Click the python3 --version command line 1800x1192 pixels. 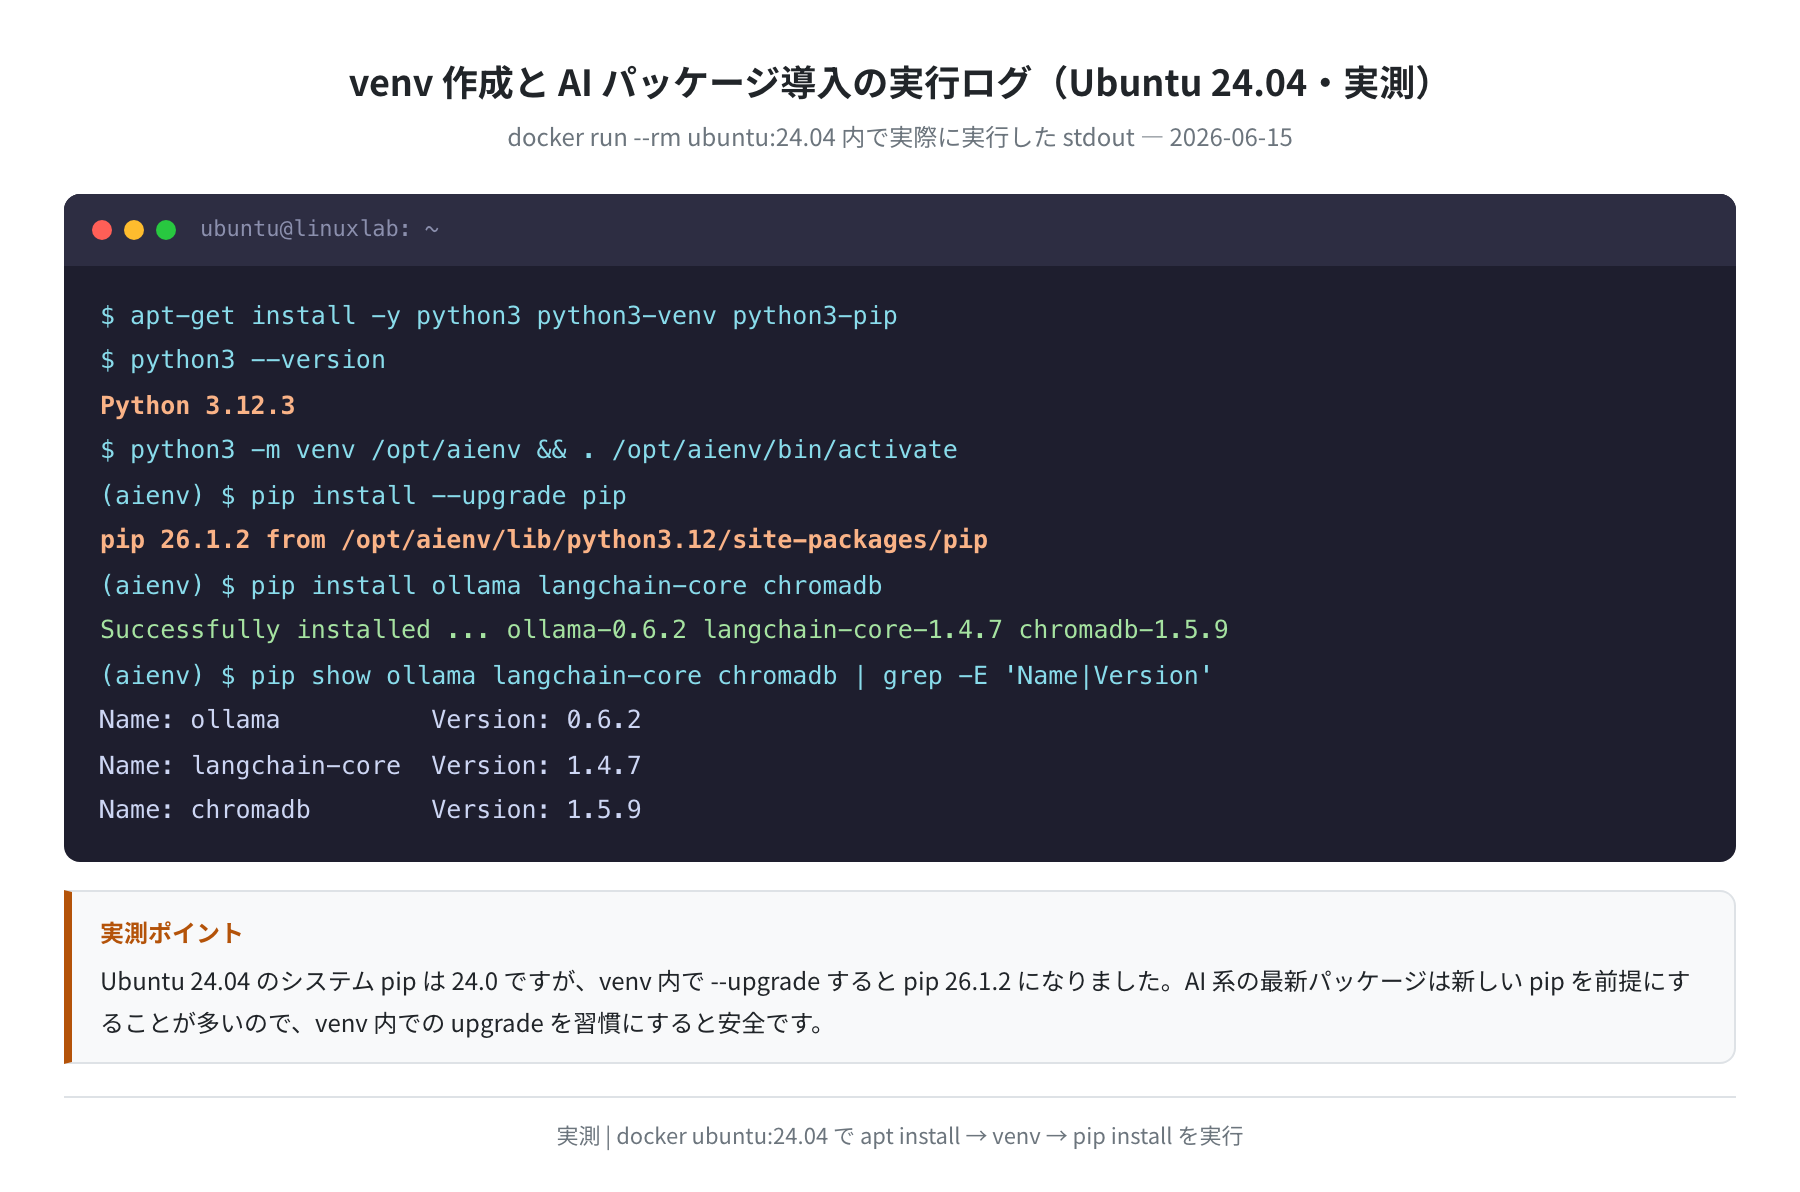coord(243,360)
